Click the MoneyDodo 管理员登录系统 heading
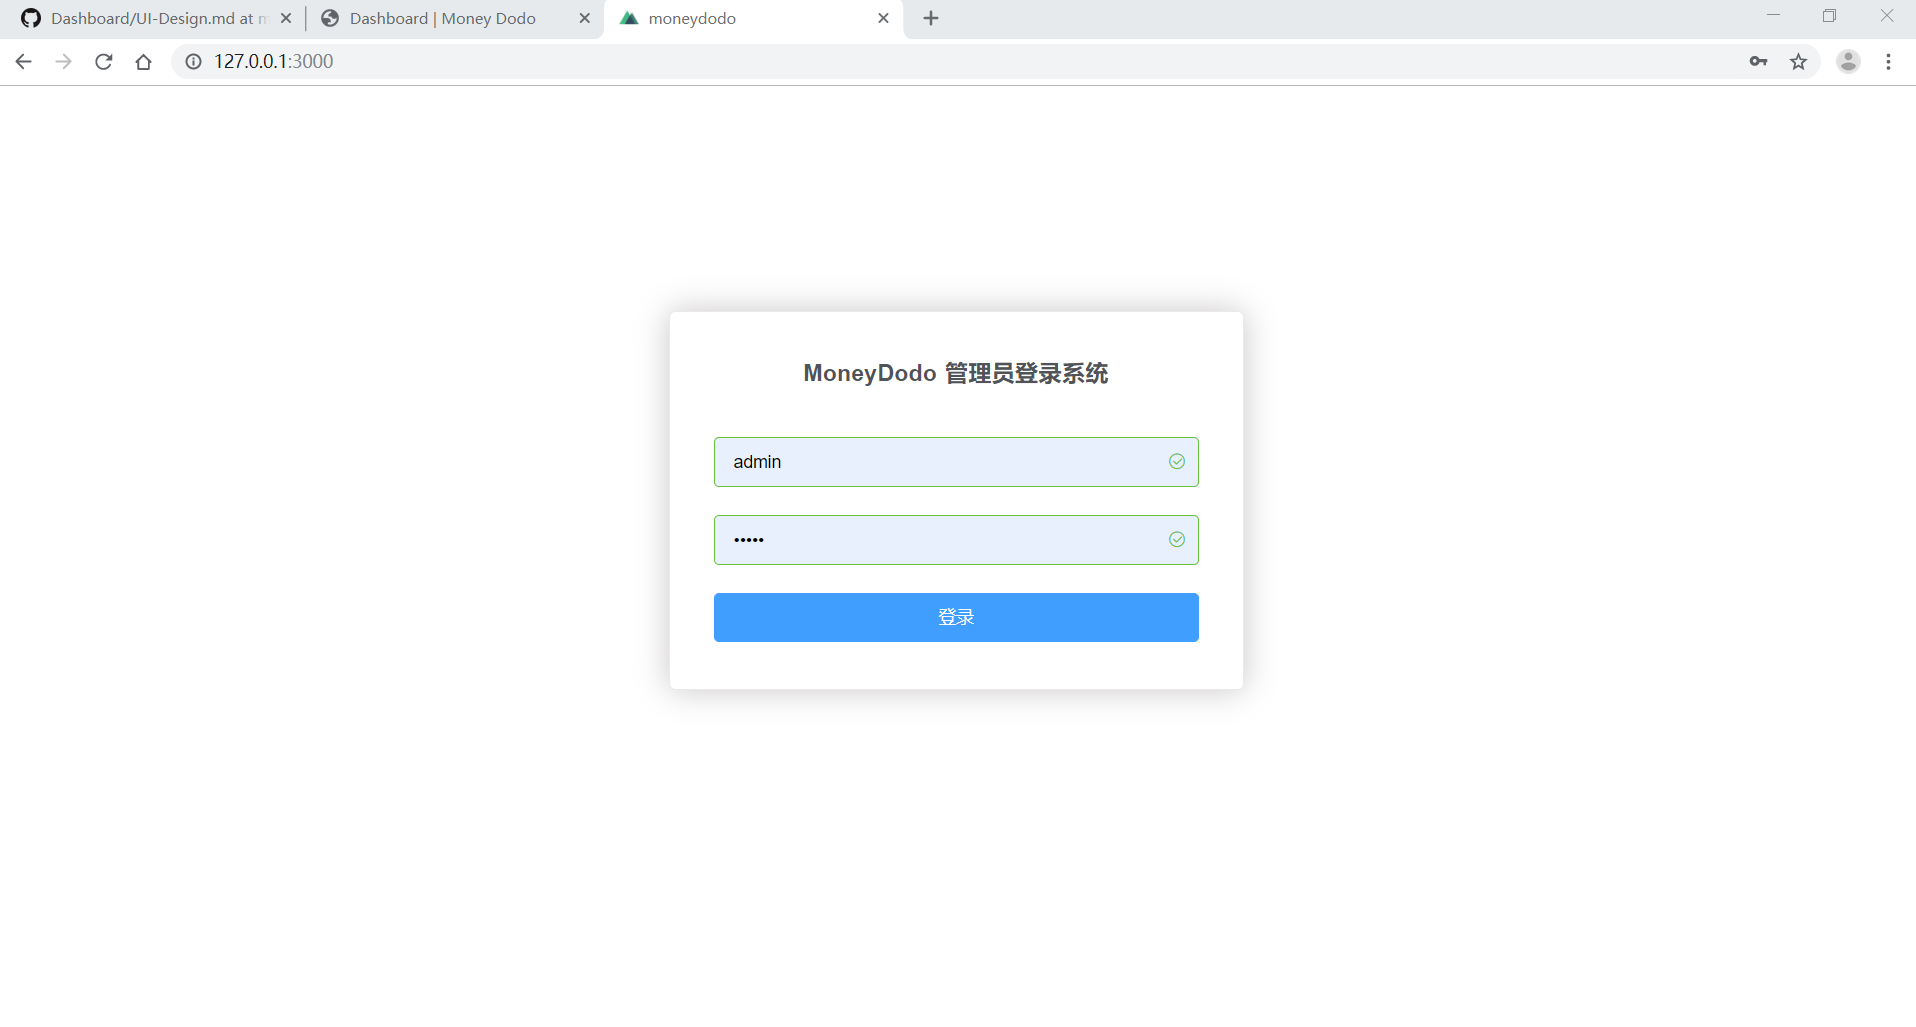The image size is (1916, 1027). coord(956,373)
